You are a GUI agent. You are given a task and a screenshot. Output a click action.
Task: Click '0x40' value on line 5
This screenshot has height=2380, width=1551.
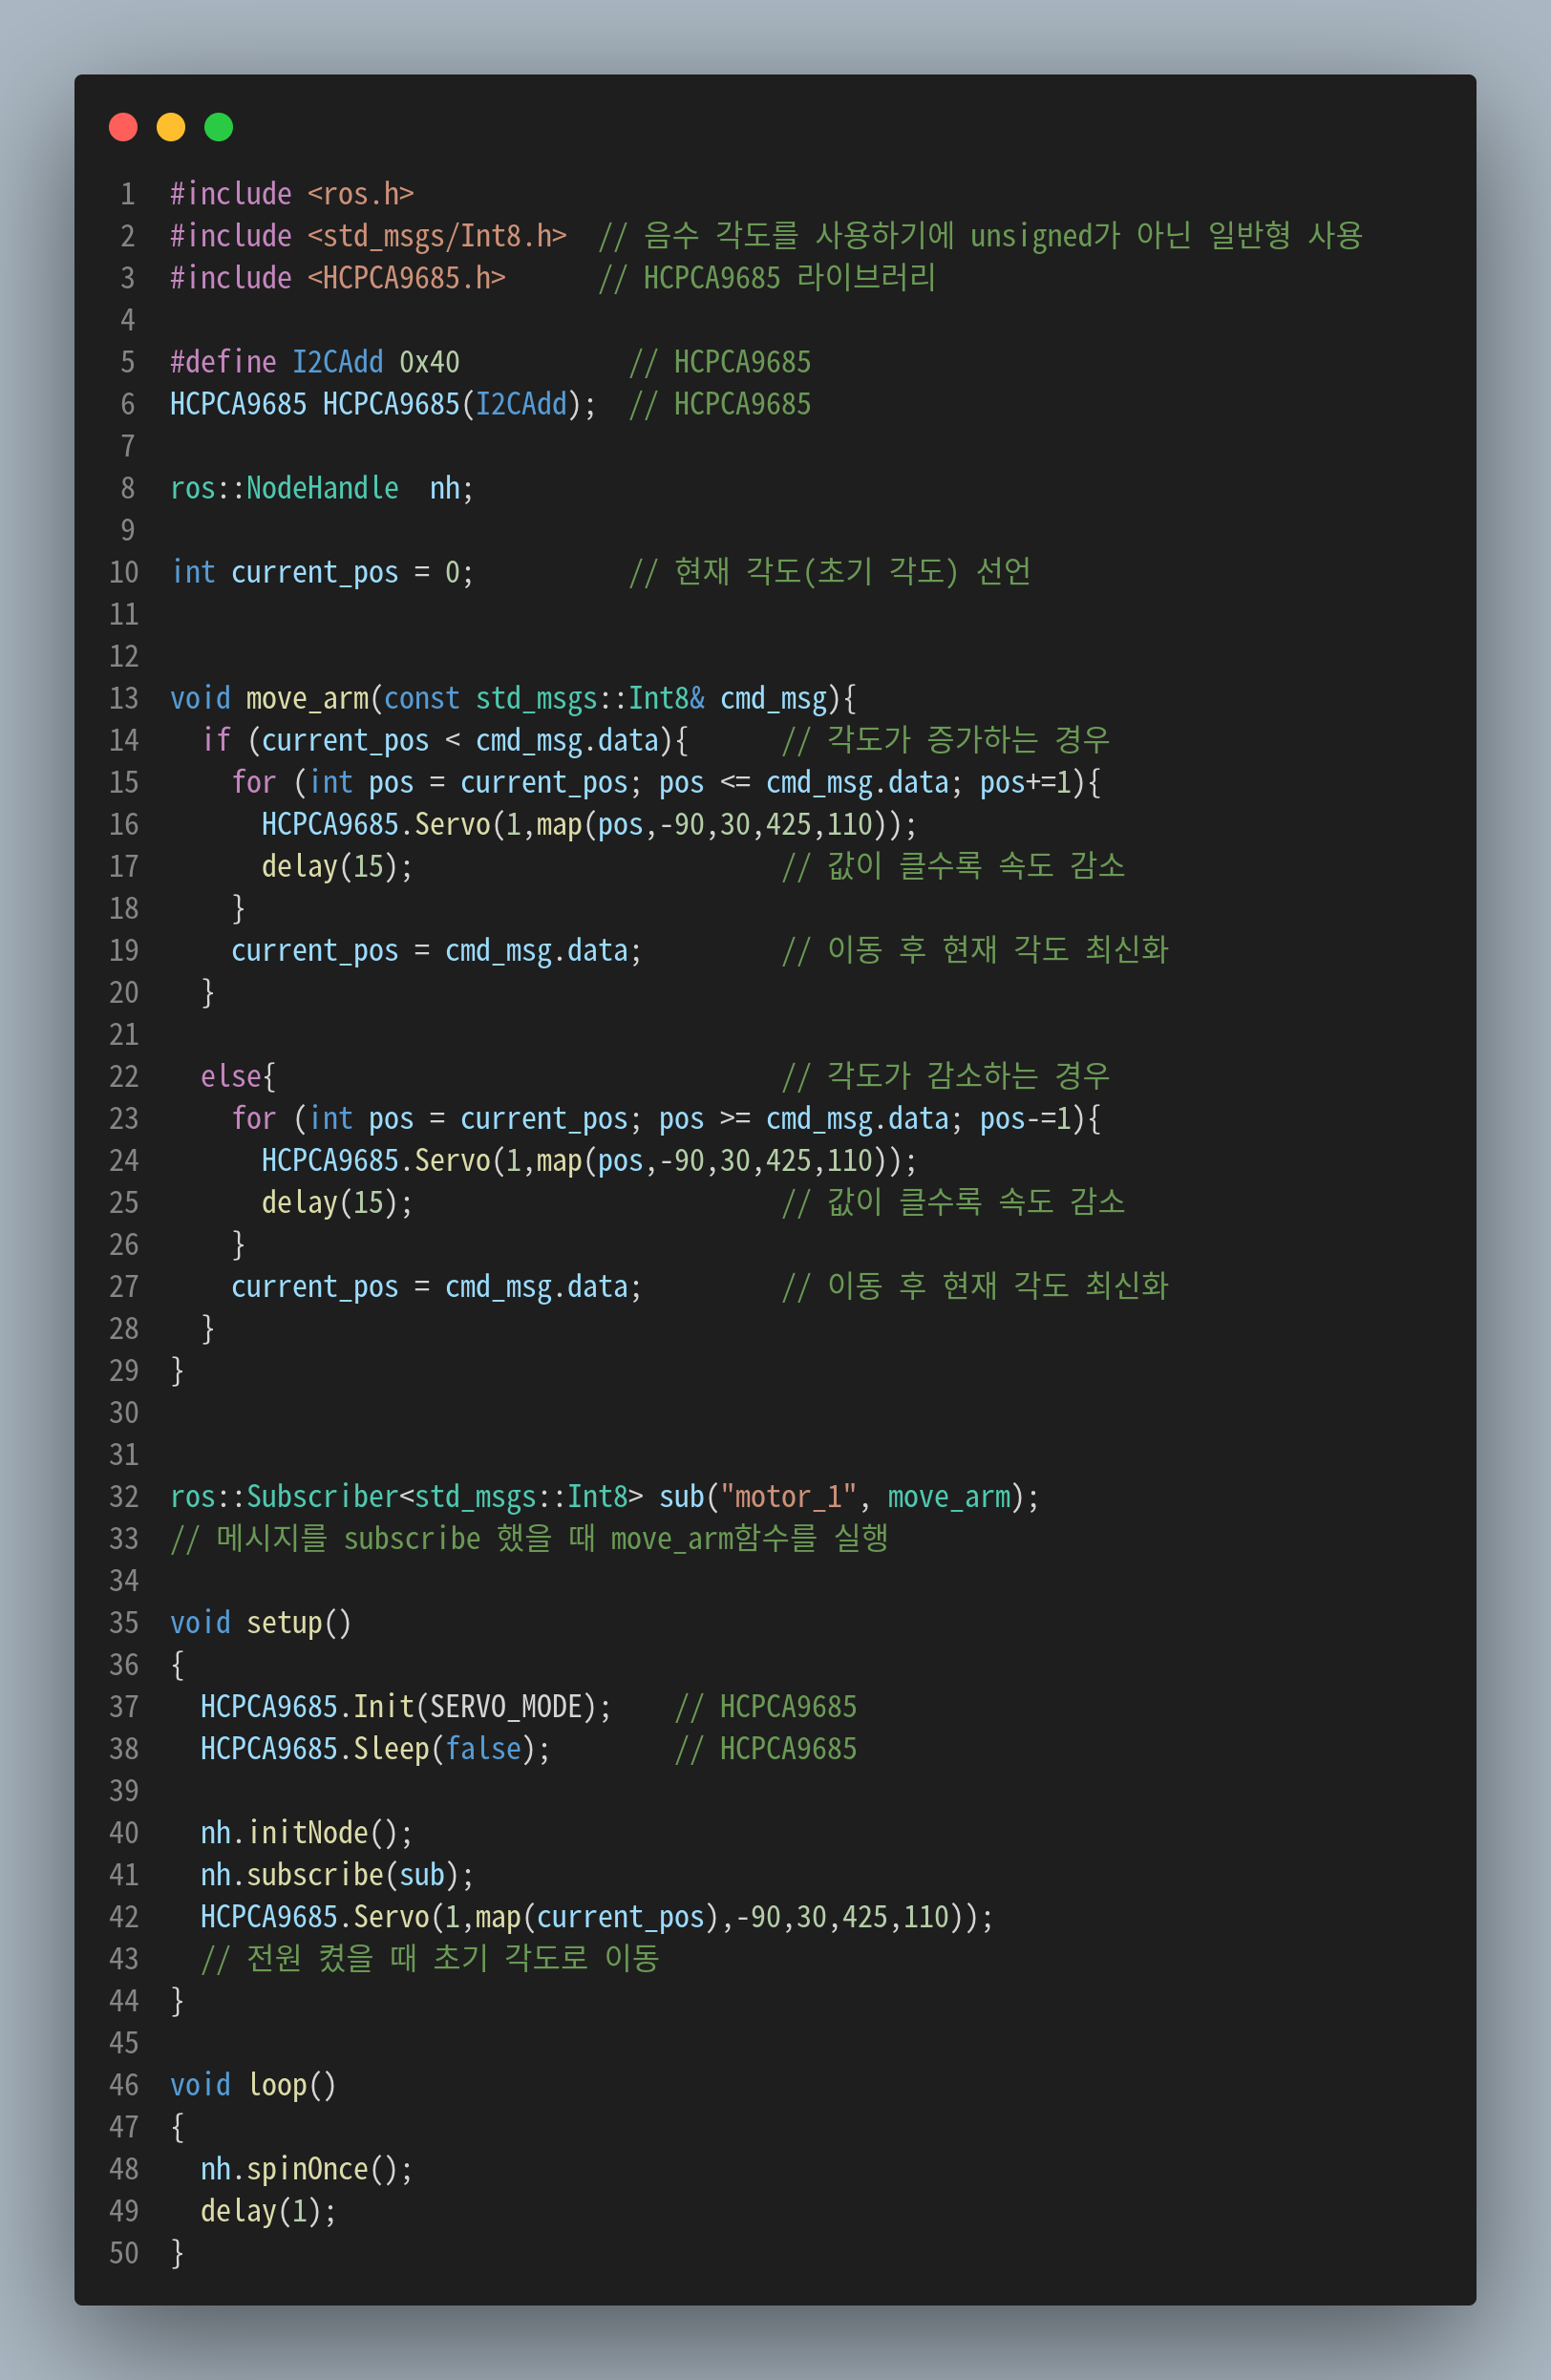click(x=430, y=362)
